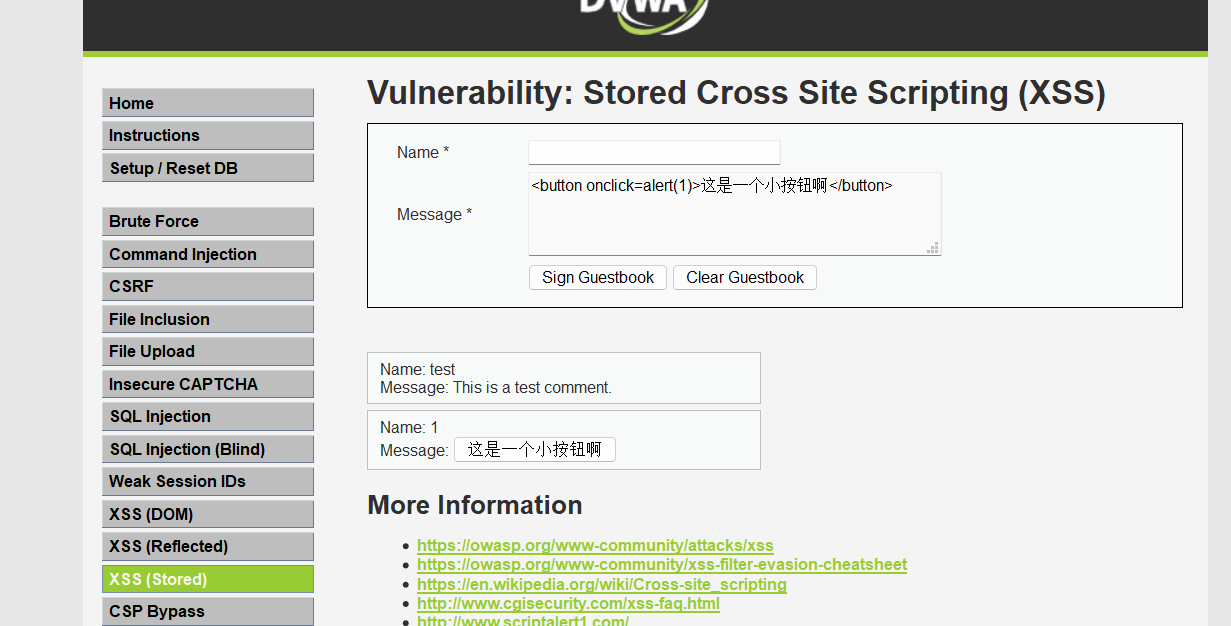Open the Instructions page
Image resolution: width=1231 pixels, height=626 pixels.
click(x=208, y=135)
